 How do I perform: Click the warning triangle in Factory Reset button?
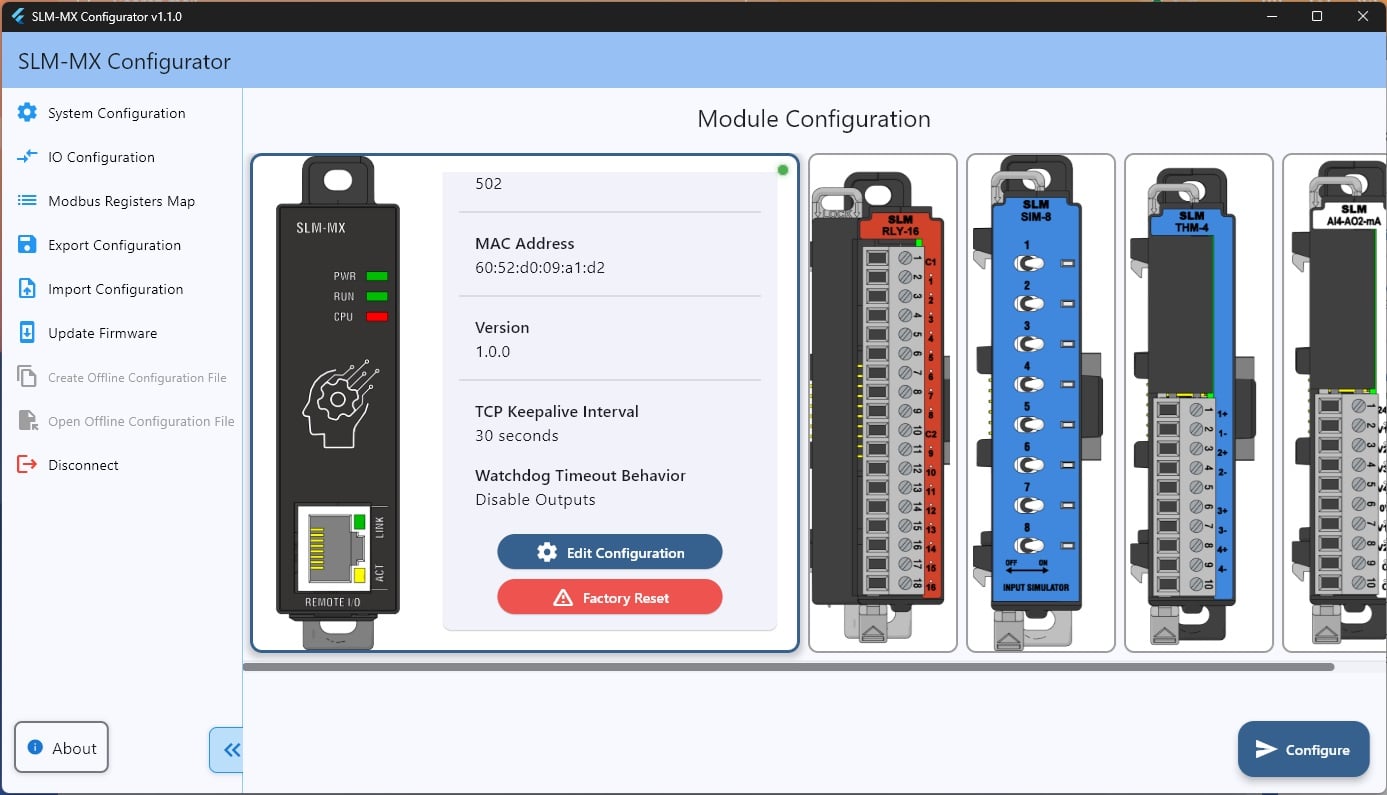tap(562, 598)
